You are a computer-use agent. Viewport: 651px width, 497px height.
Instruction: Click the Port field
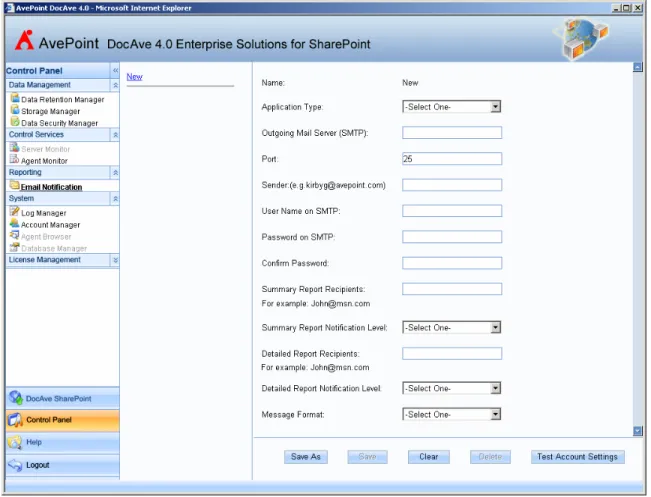click(x=452, y=159)
